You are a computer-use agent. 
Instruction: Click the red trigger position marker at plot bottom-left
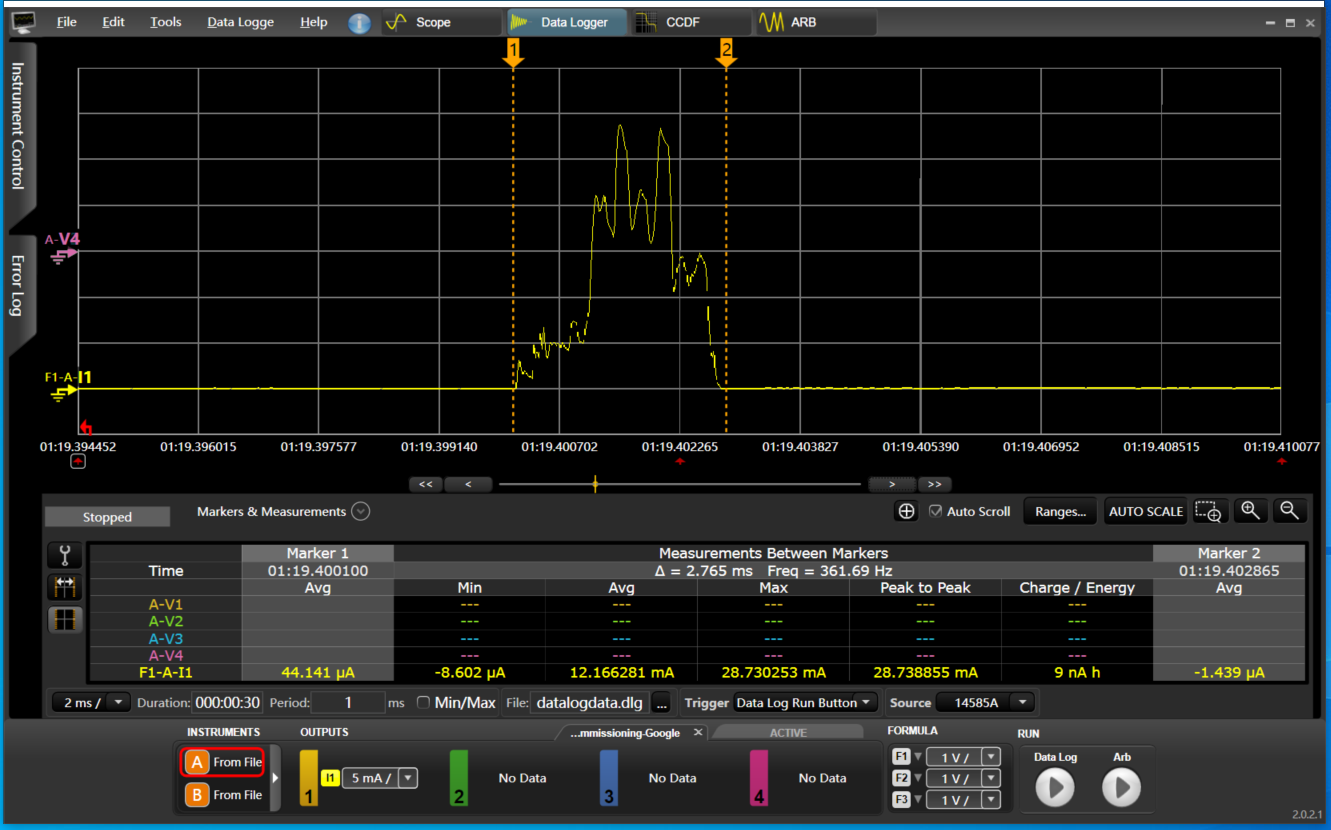coord(85,427)
